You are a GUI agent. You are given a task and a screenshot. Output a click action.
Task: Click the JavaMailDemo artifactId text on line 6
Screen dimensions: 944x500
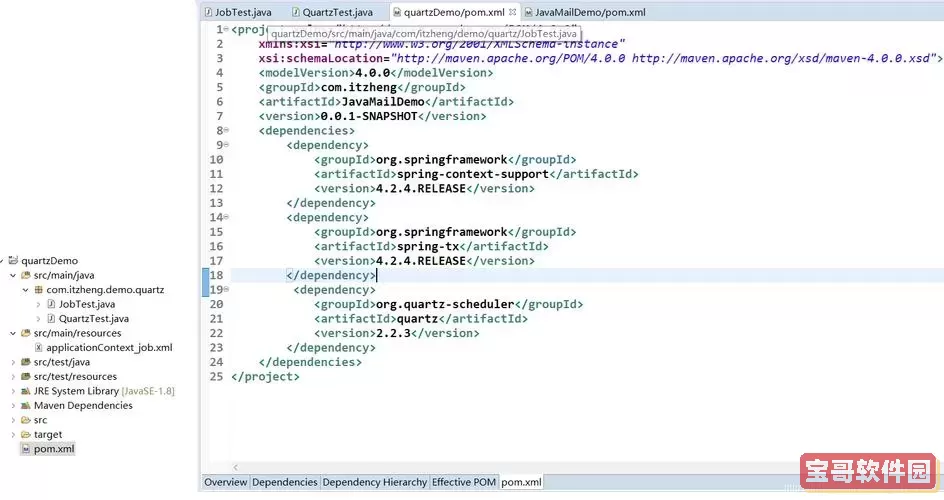383,102
